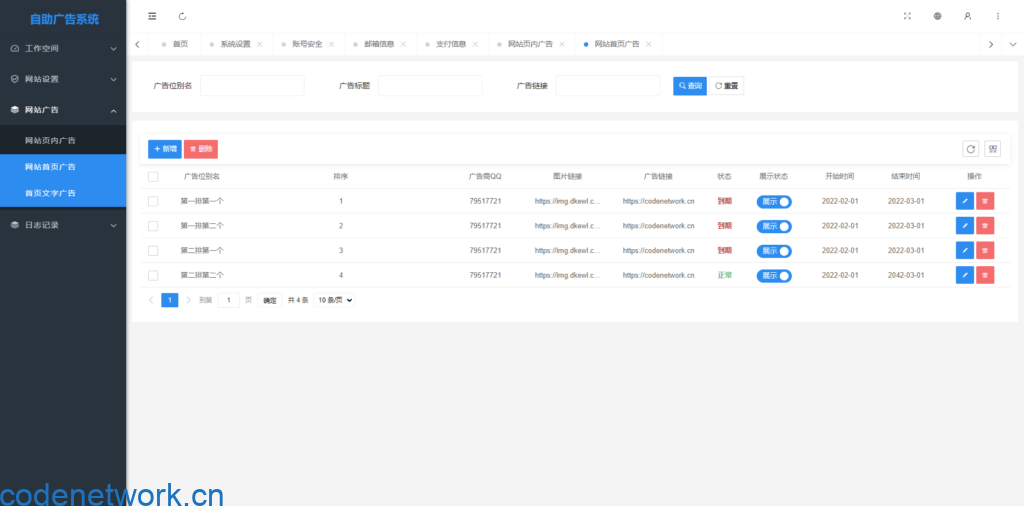Click the blue 查询 search button
This screenshot has height=506, width=1024.
[x=689, y=86]
